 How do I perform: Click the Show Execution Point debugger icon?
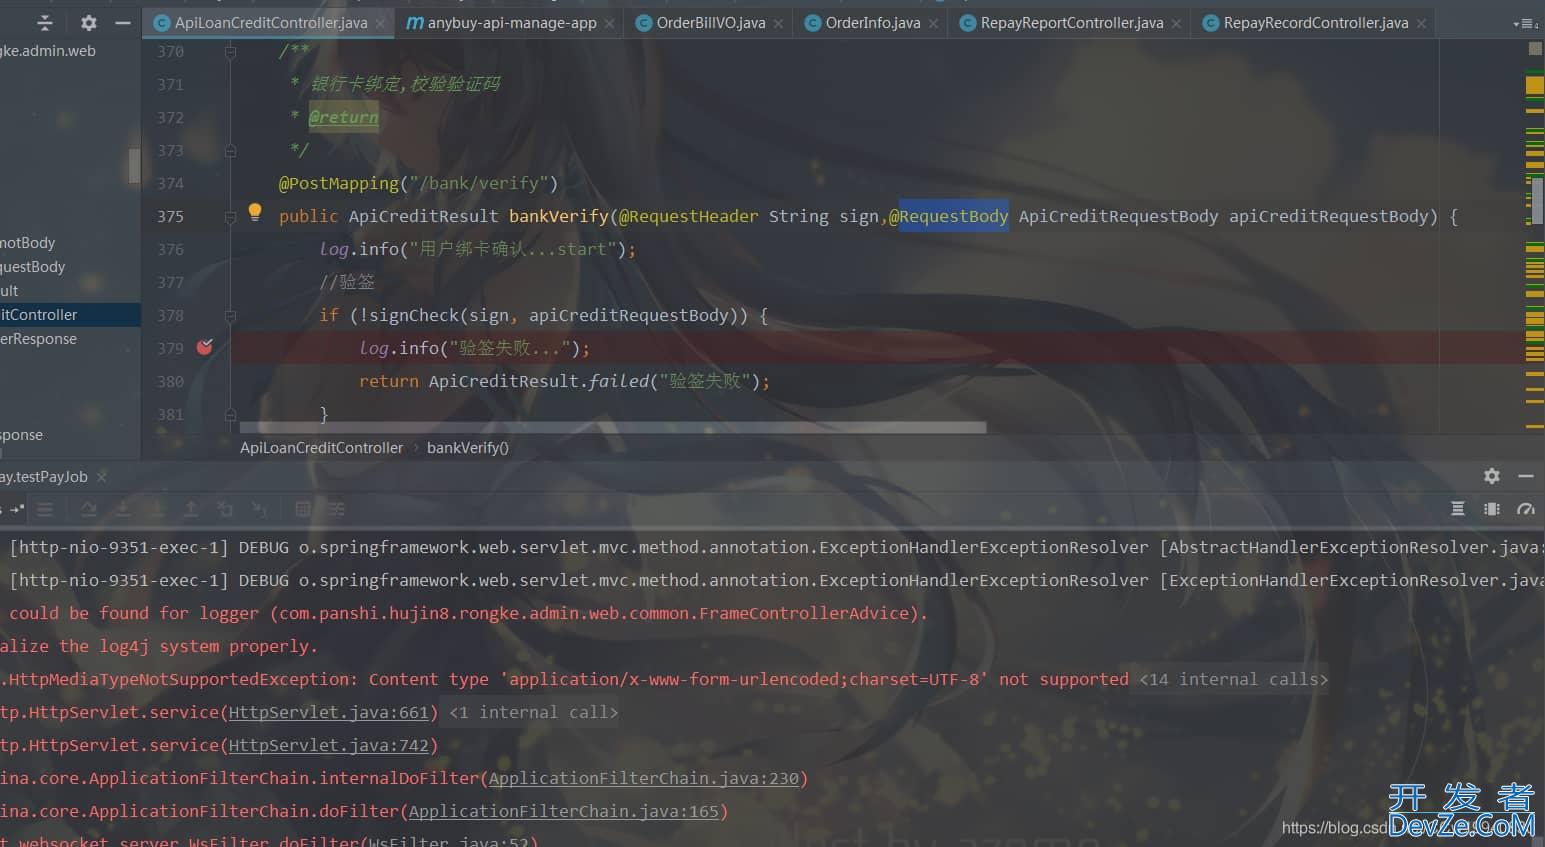point(45,509)
